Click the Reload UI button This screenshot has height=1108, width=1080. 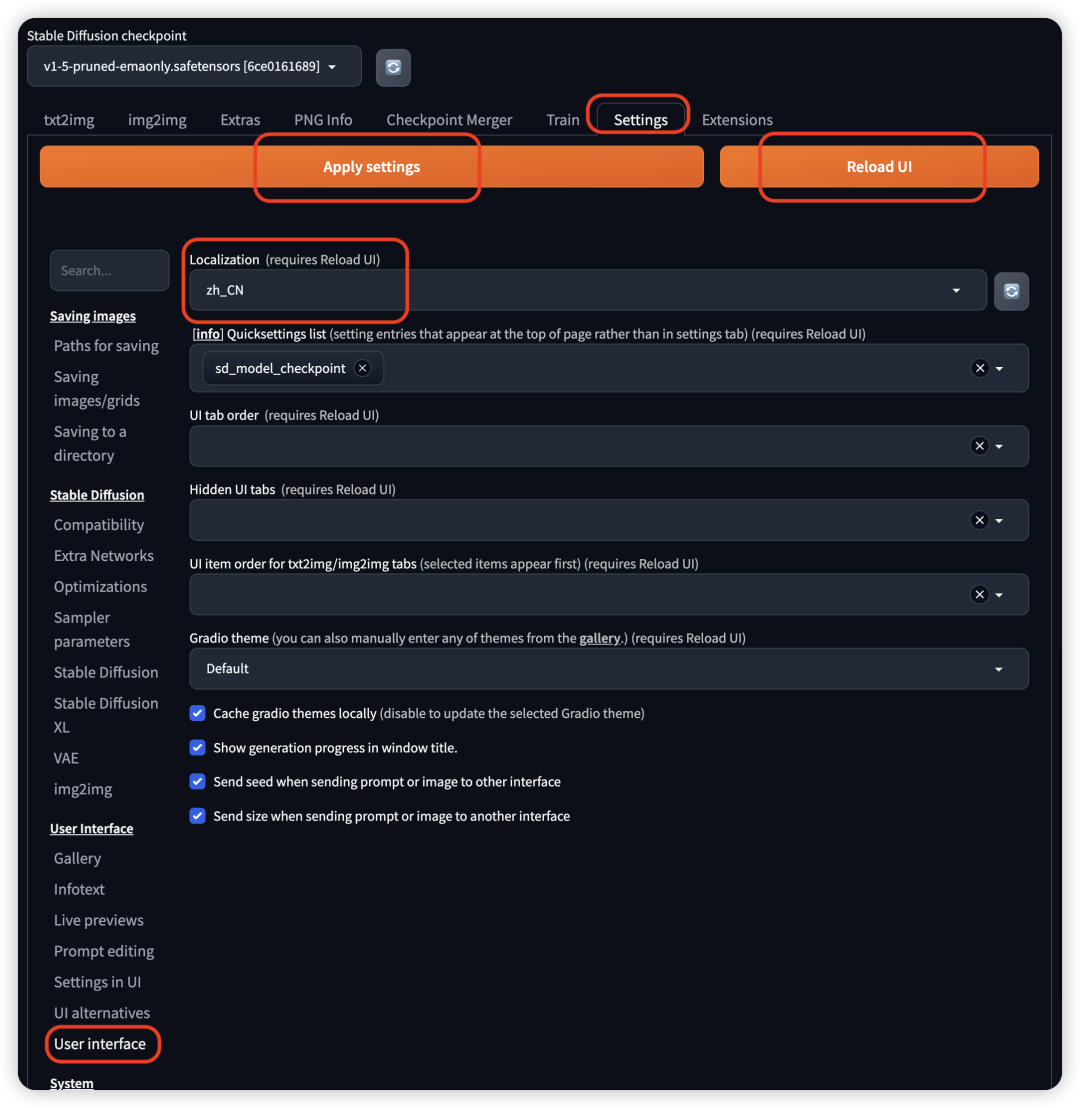pos(879,167)
